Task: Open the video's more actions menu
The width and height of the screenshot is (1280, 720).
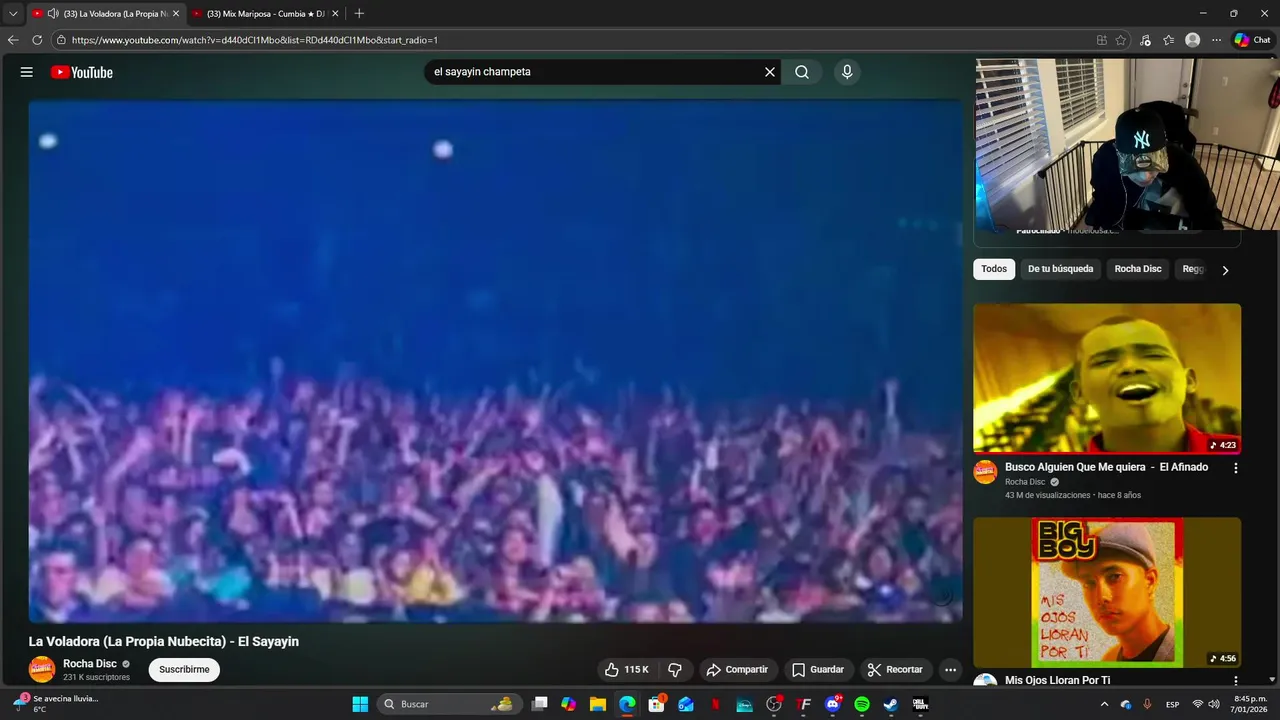Action: pyautogui.click(x=951, y=670)
